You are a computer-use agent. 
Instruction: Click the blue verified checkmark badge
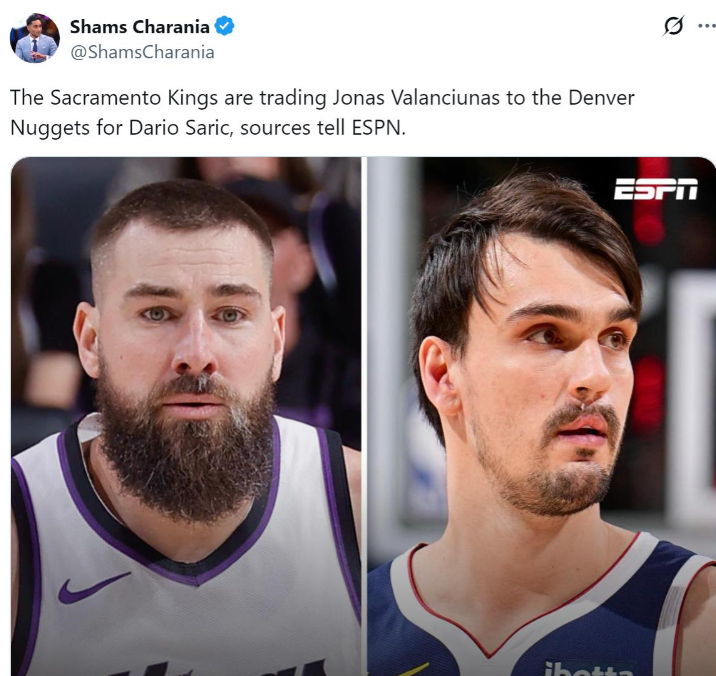click(224, 26)
